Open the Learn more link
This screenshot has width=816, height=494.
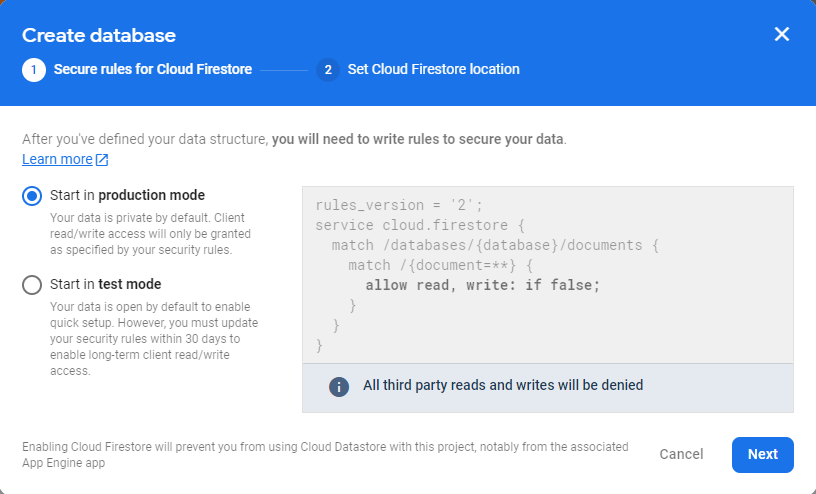[57, 159]
